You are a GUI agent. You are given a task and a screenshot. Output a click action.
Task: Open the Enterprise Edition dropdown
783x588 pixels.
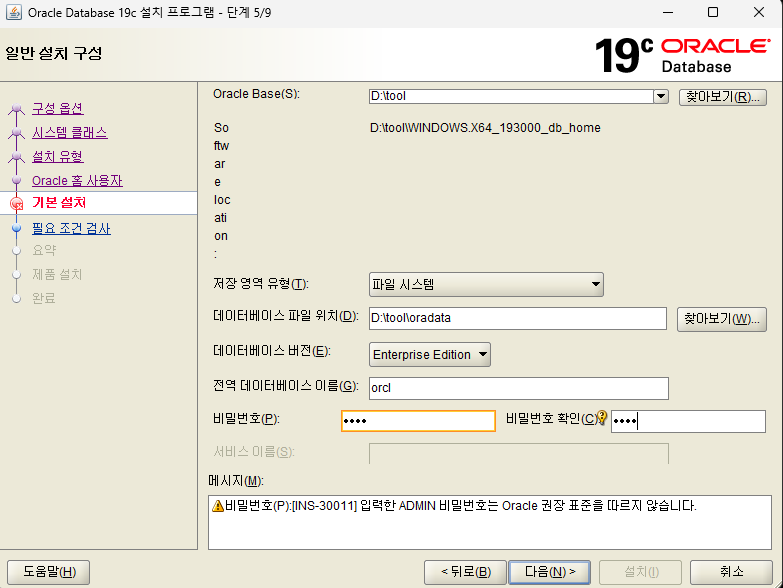click(x=429, y=354)
